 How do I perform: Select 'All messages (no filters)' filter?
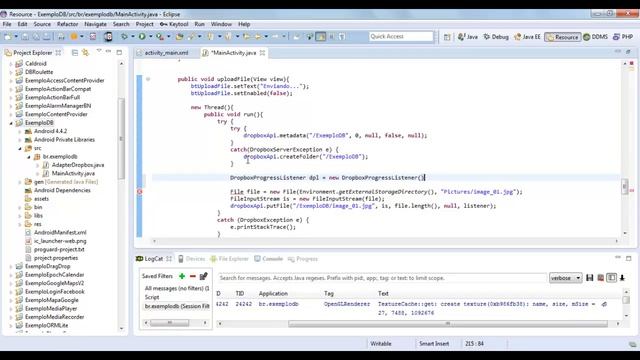click(x=177, y=289)
